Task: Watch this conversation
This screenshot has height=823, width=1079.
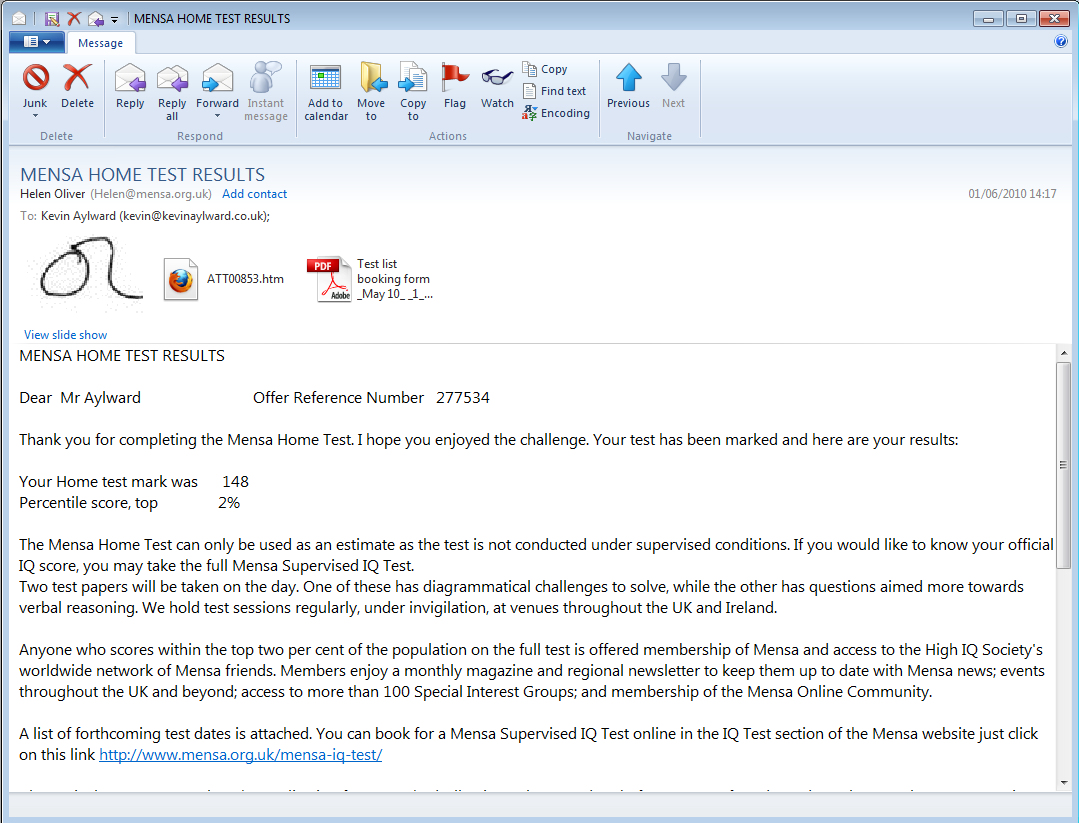Action: [x=497, y=86]
